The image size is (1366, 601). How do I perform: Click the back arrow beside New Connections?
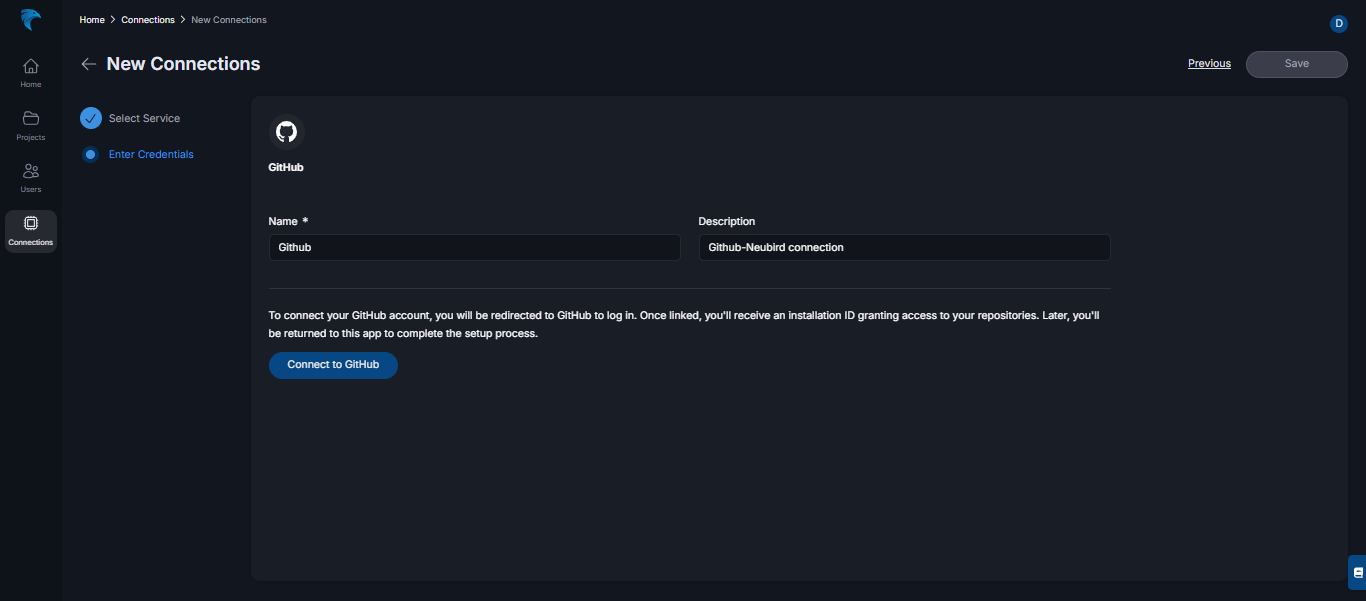89,64
